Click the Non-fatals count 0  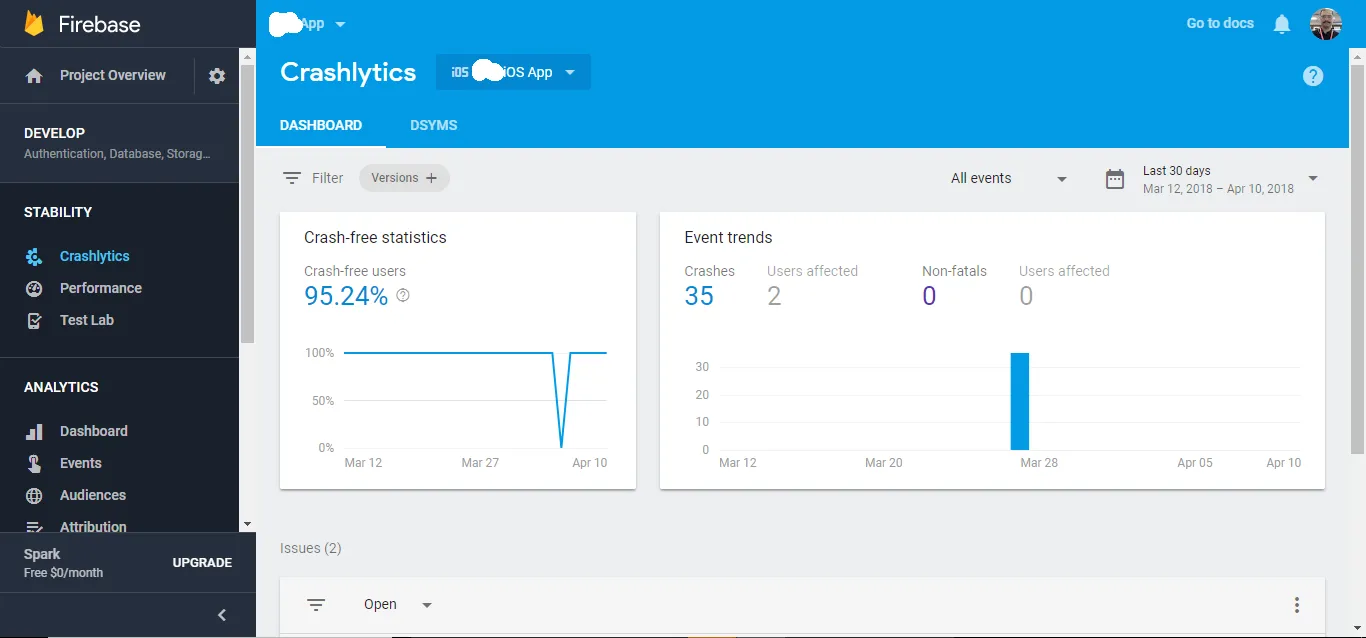point(929,296)
